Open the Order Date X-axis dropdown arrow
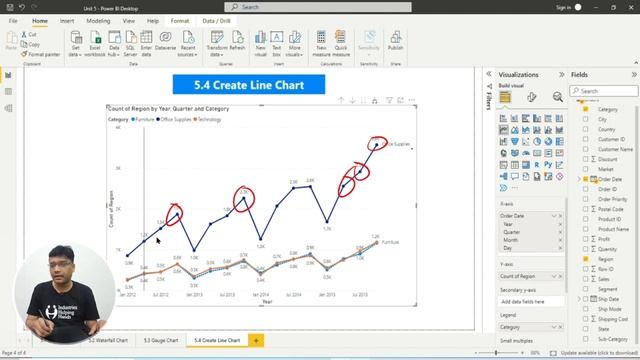 click(554, 216)
